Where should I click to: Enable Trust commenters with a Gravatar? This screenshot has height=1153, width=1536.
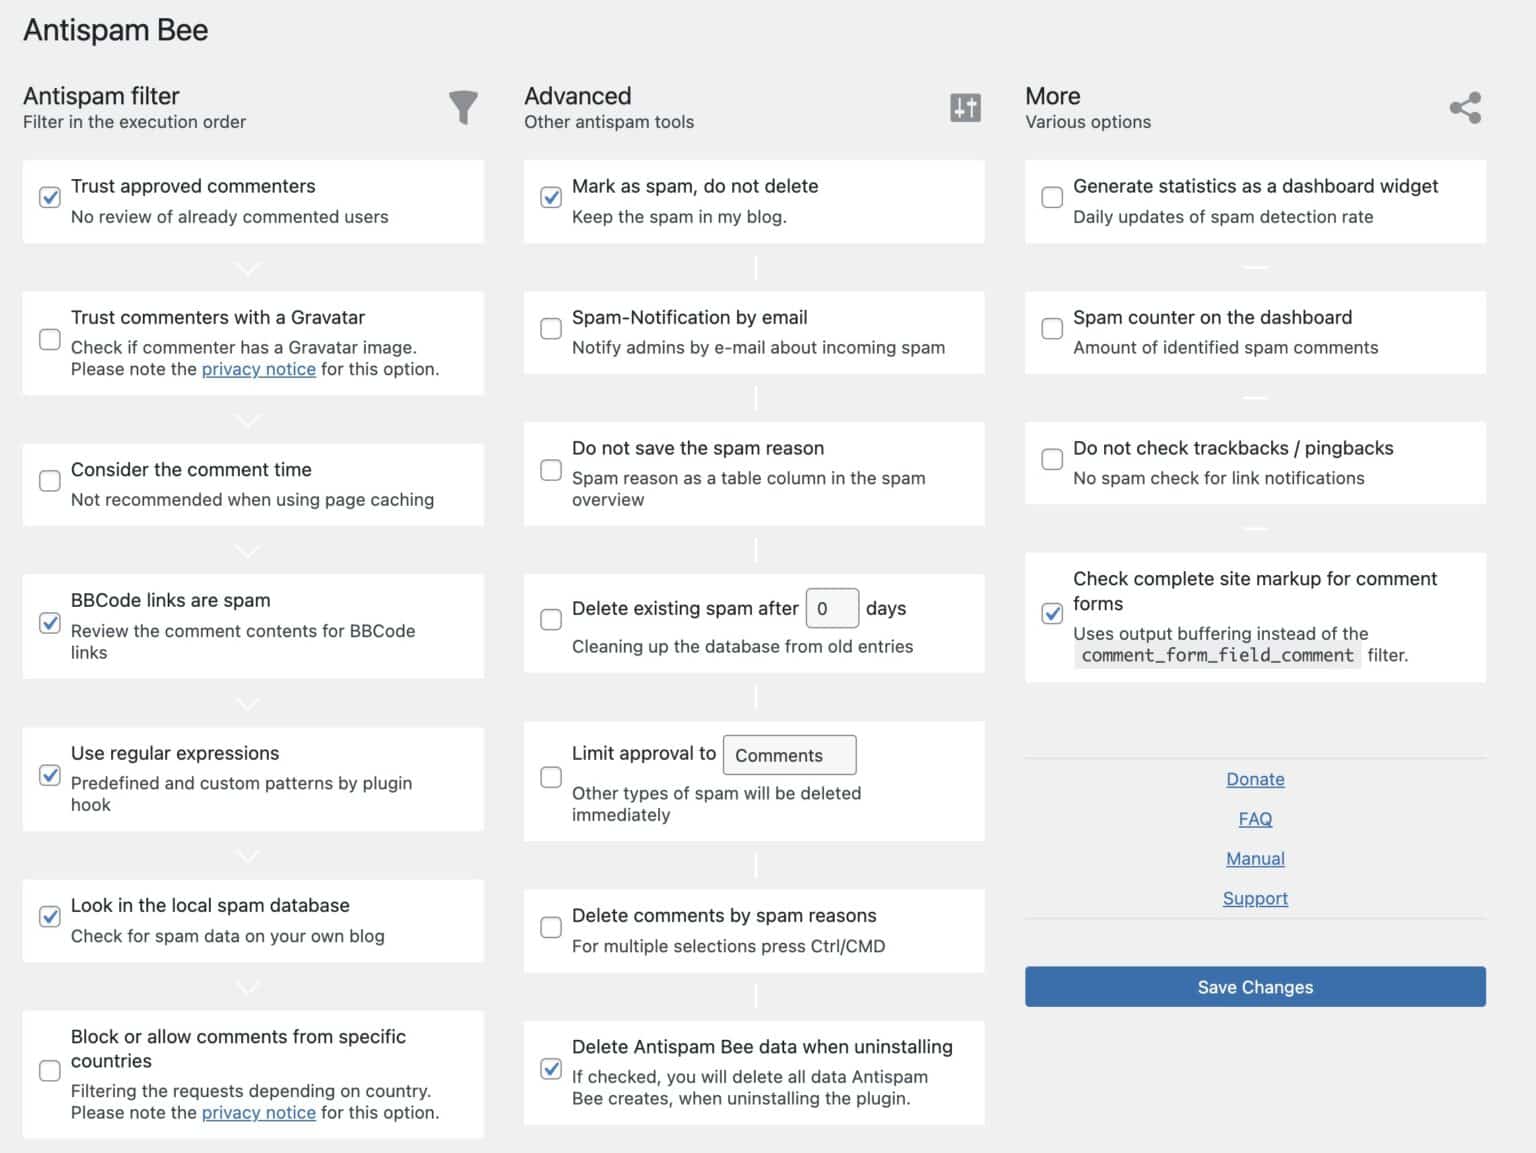point(50,340)
